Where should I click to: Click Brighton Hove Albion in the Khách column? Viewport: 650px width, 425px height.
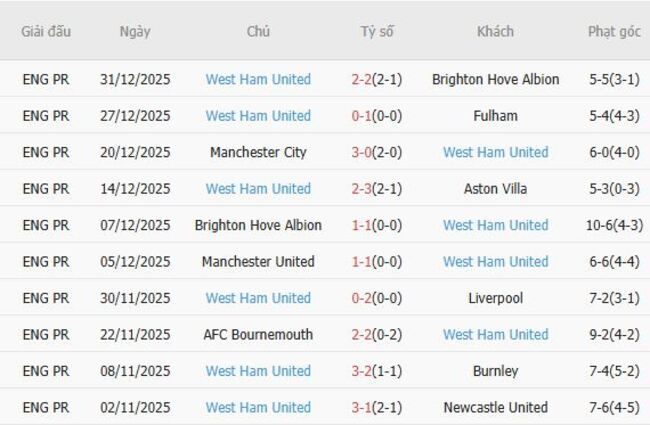(495, 79)
